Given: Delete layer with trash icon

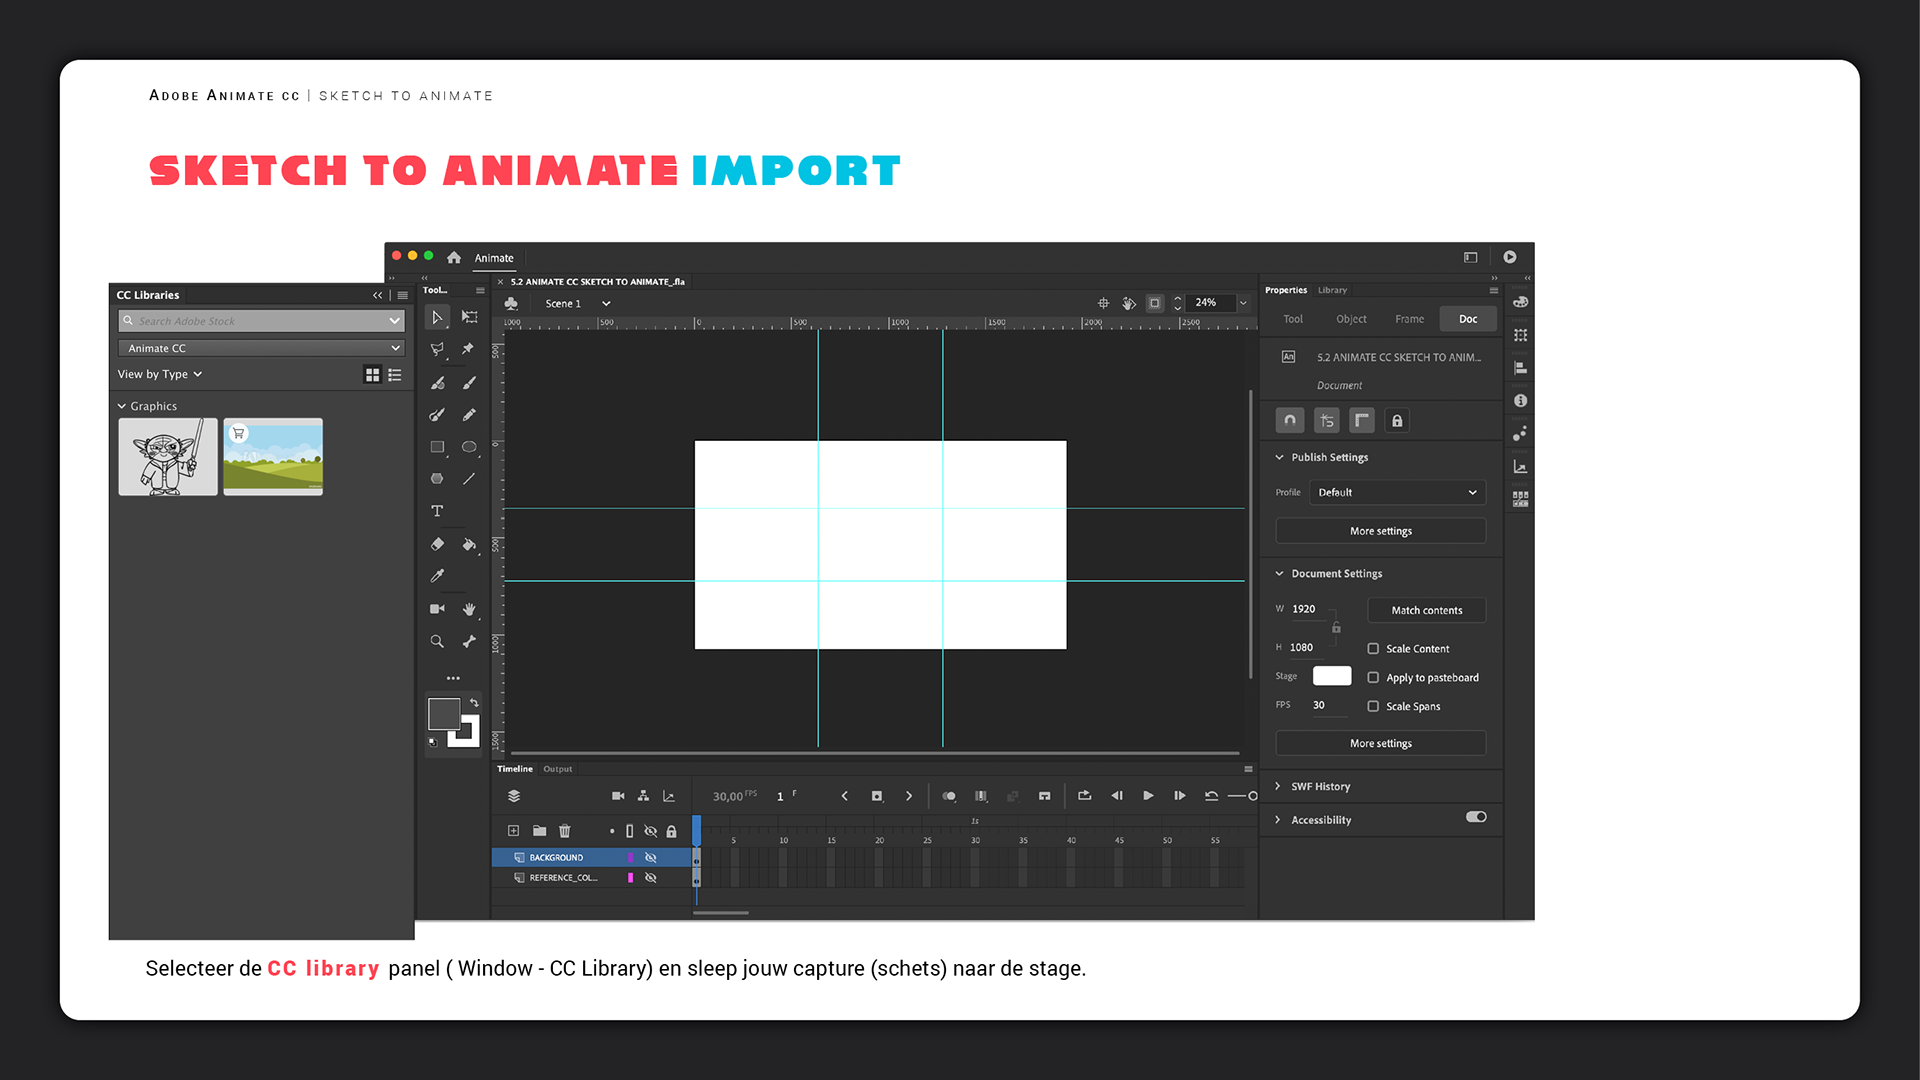Looking at the screenshot, I should click(x=565, y=831).
